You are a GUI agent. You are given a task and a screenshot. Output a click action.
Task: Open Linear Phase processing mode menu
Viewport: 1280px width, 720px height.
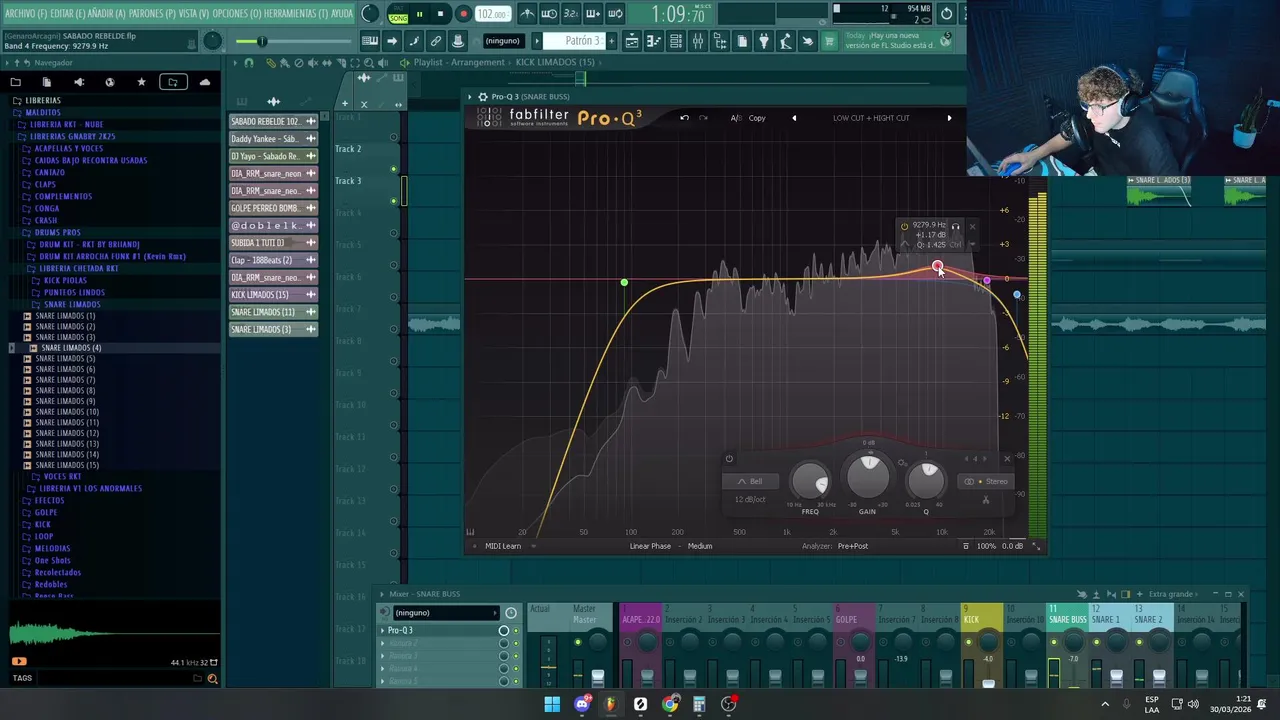pyautogui.click(x=650, y=546)
